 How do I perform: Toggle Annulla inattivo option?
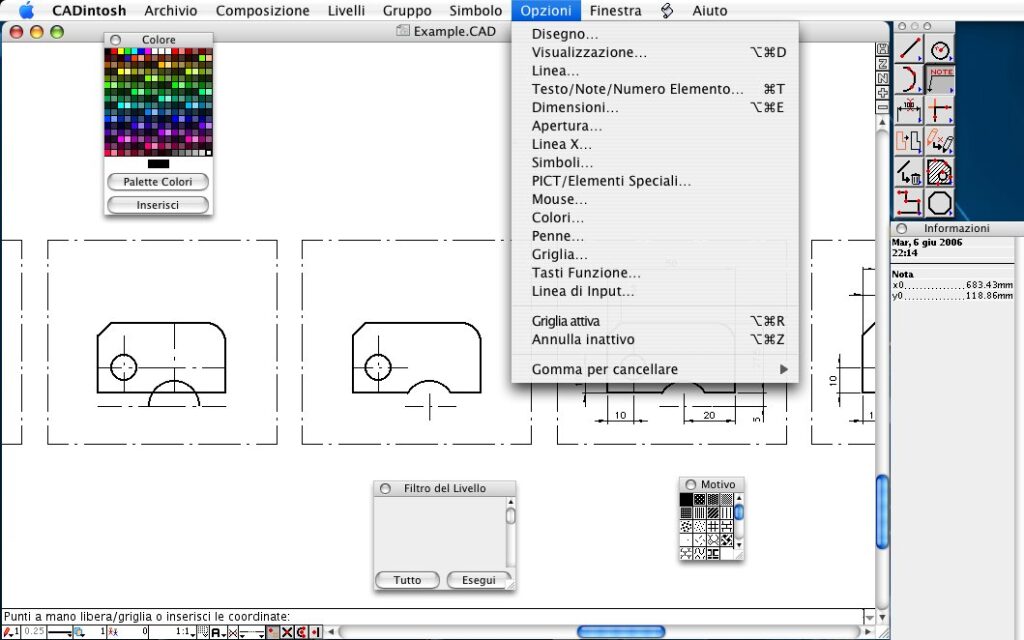point(583,339)
